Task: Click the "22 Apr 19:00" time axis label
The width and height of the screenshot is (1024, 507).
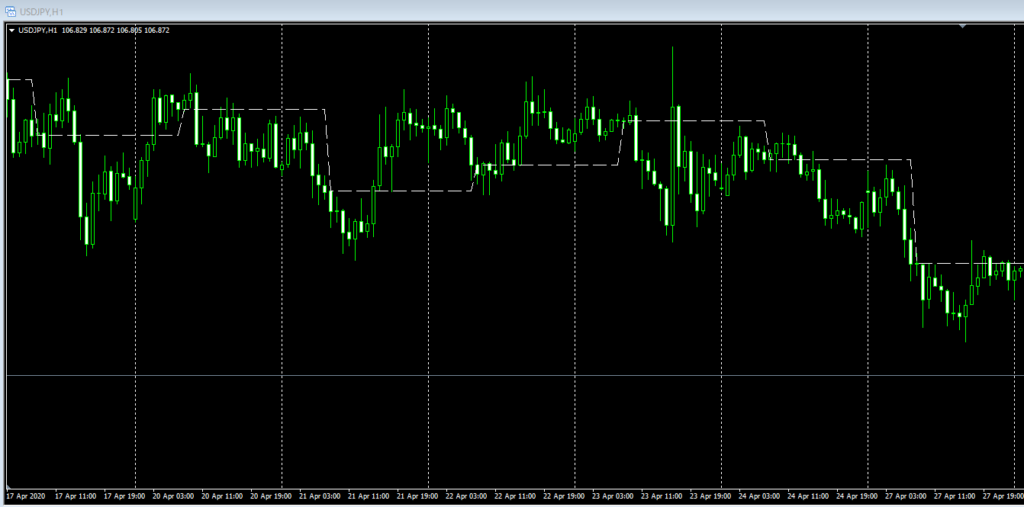Action: [x=564, y=495]
